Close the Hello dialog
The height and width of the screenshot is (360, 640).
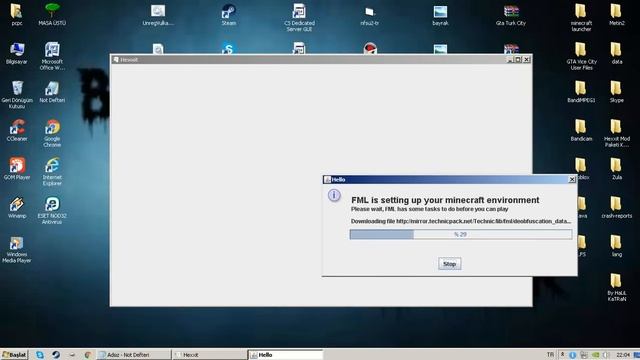(x=572, y=179)
